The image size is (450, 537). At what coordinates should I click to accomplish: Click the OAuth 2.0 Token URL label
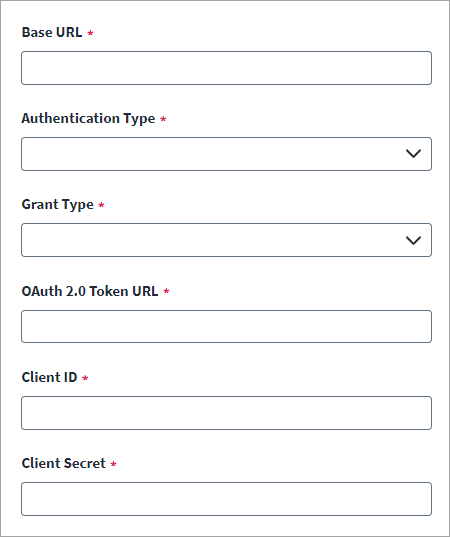pos(90,291)
